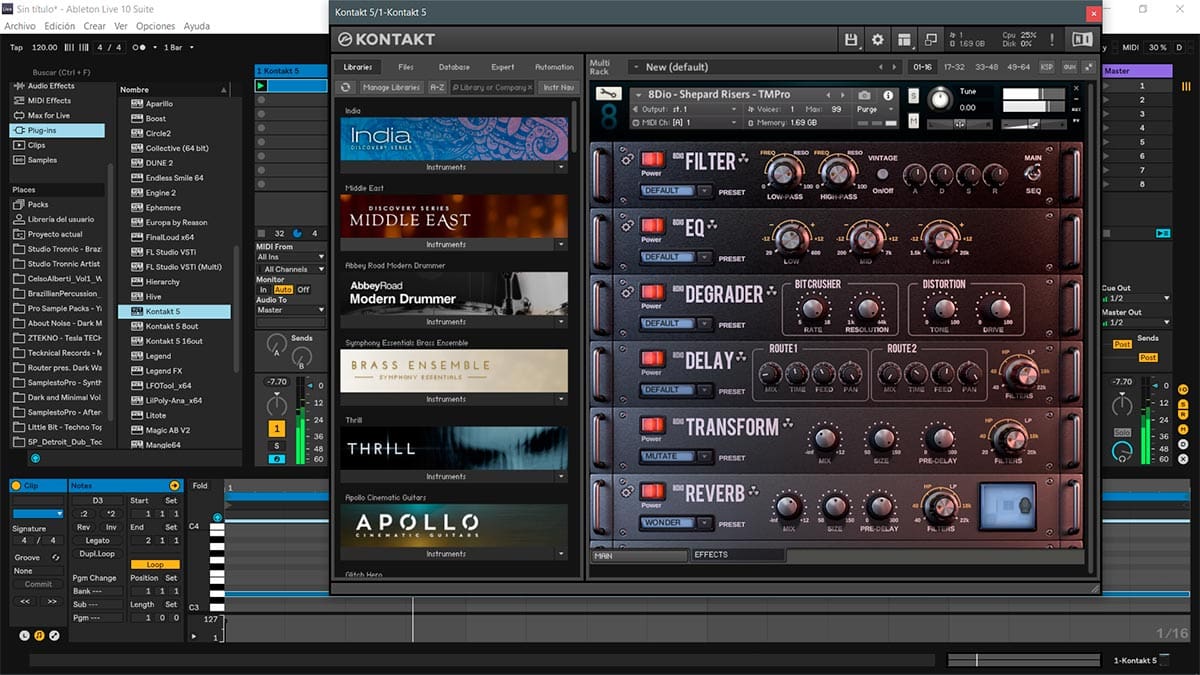The height and width of the screenshot is (675, 1200).
Task: Toggle TRANSFORM module Power button
Action: point(652,424)
